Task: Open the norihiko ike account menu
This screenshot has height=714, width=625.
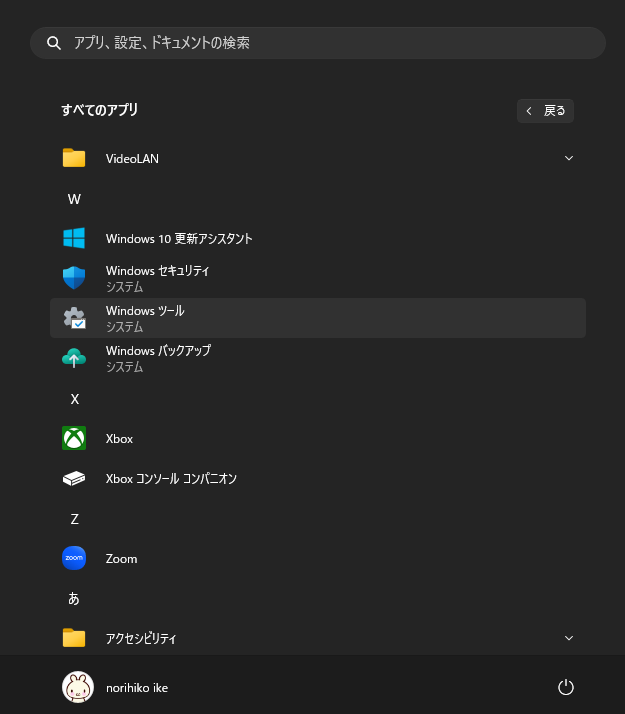Action: click(115, 687)
